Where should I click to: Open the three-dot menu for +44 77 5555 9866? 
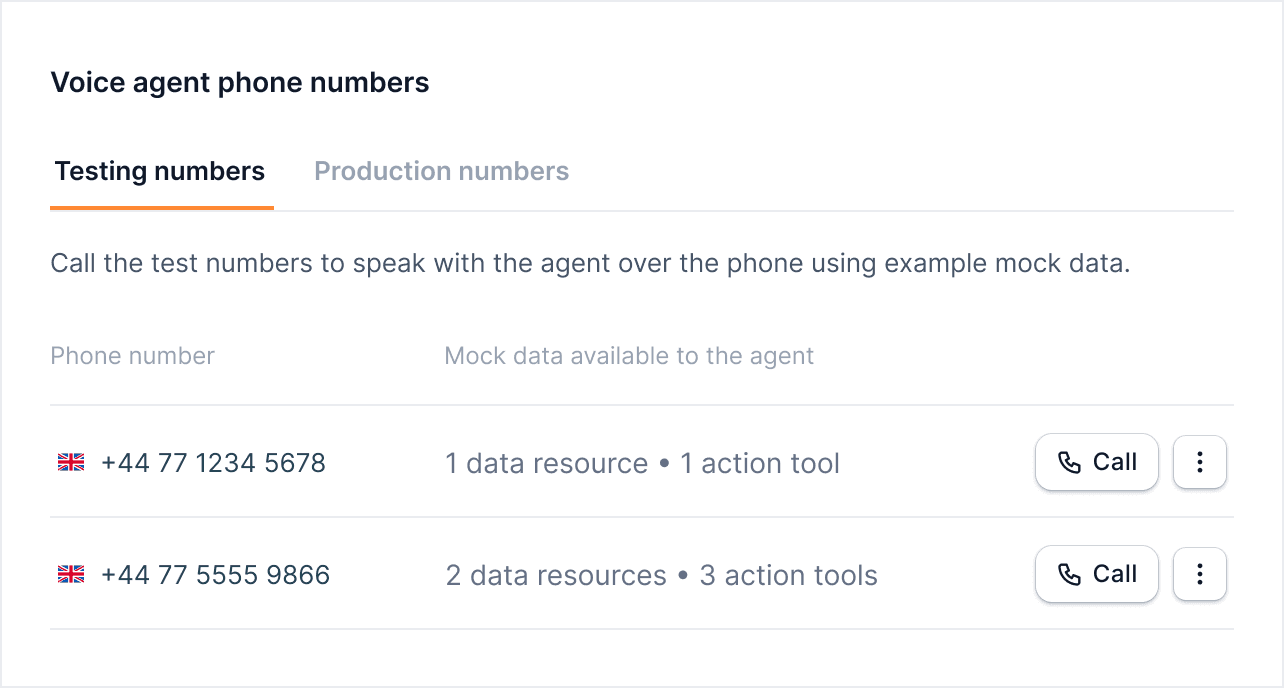pyautogui.click(x=1199, y=574)
